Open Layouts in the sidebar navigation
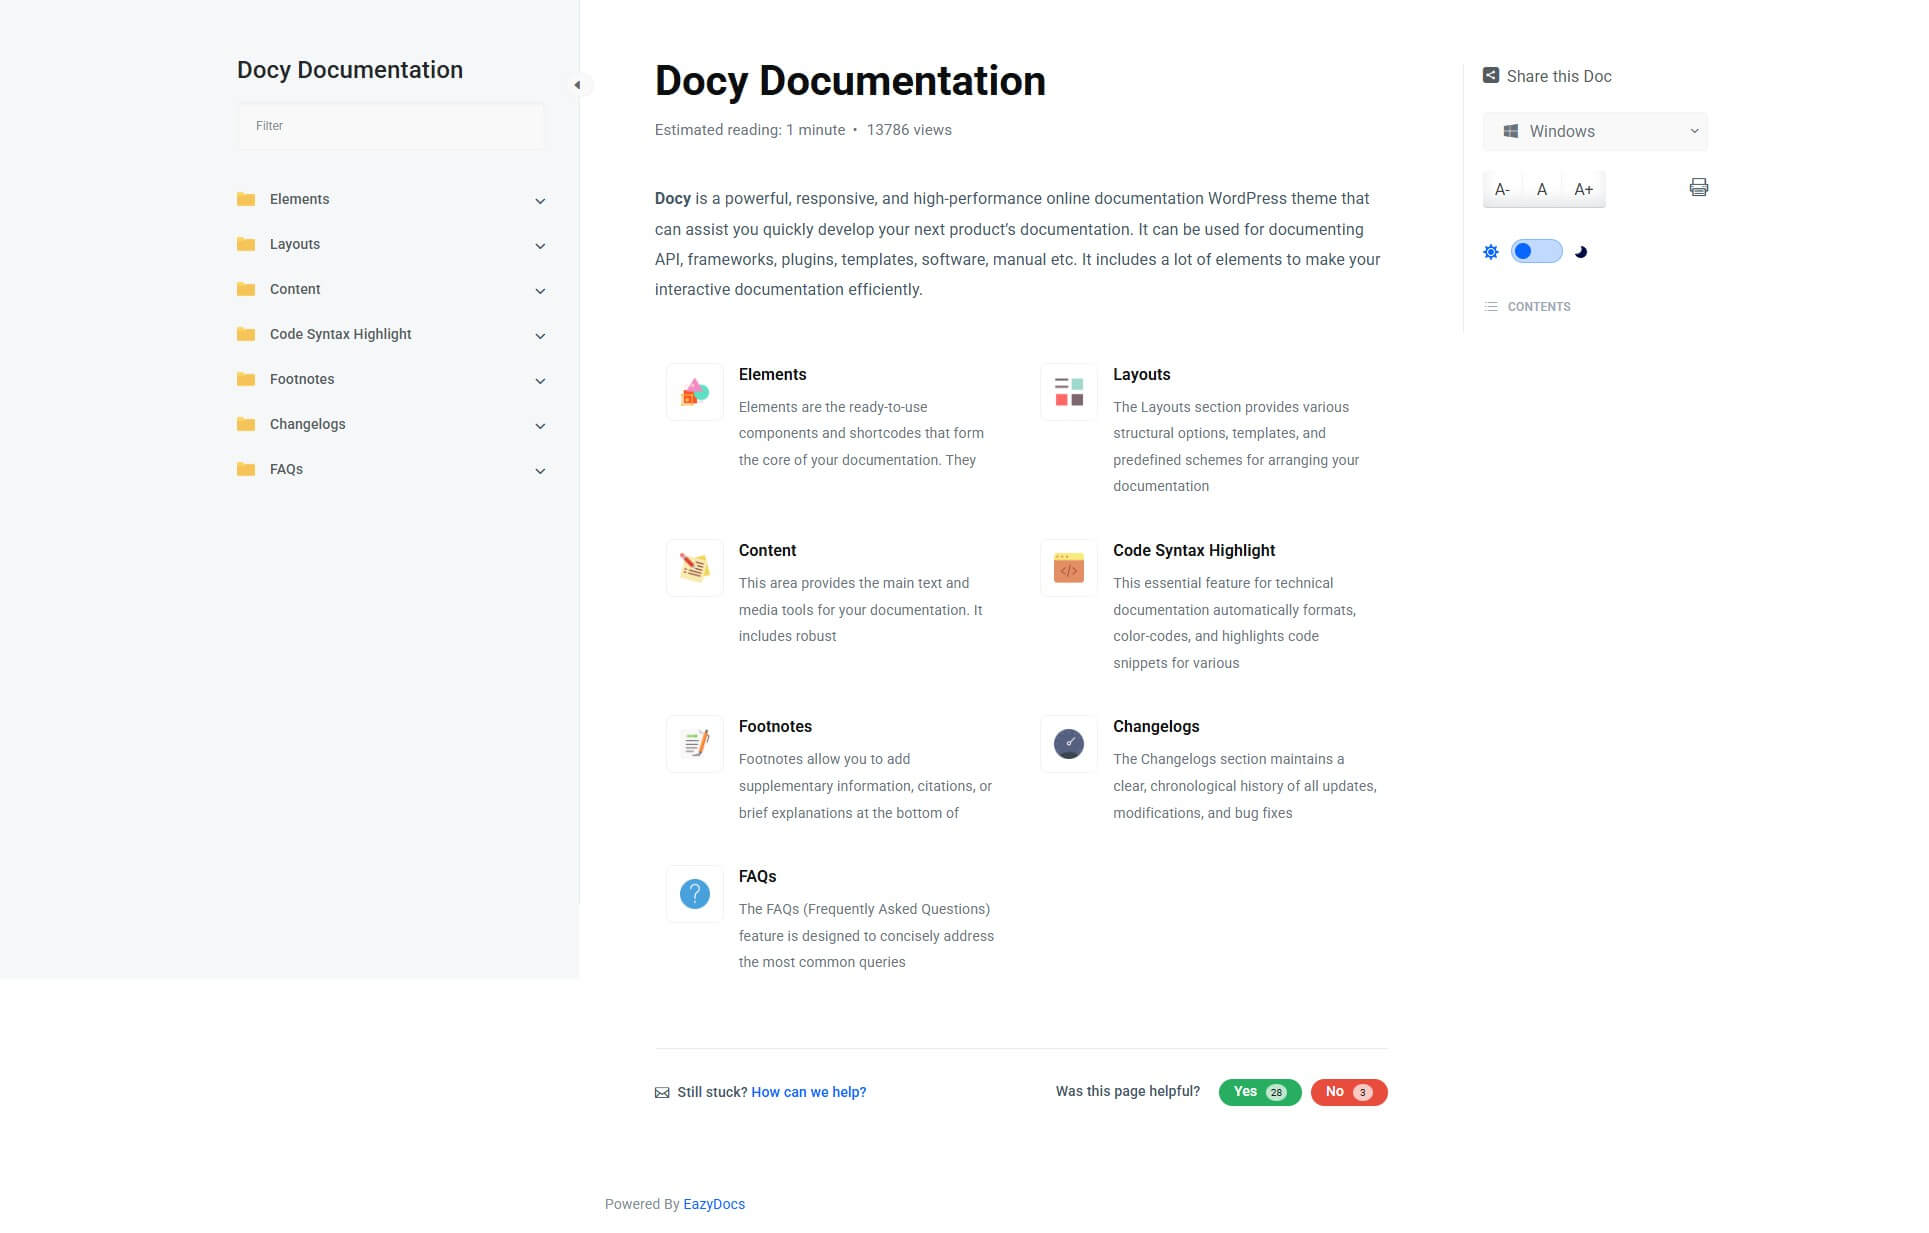The image size is (1929, 1233). [295, 244]
